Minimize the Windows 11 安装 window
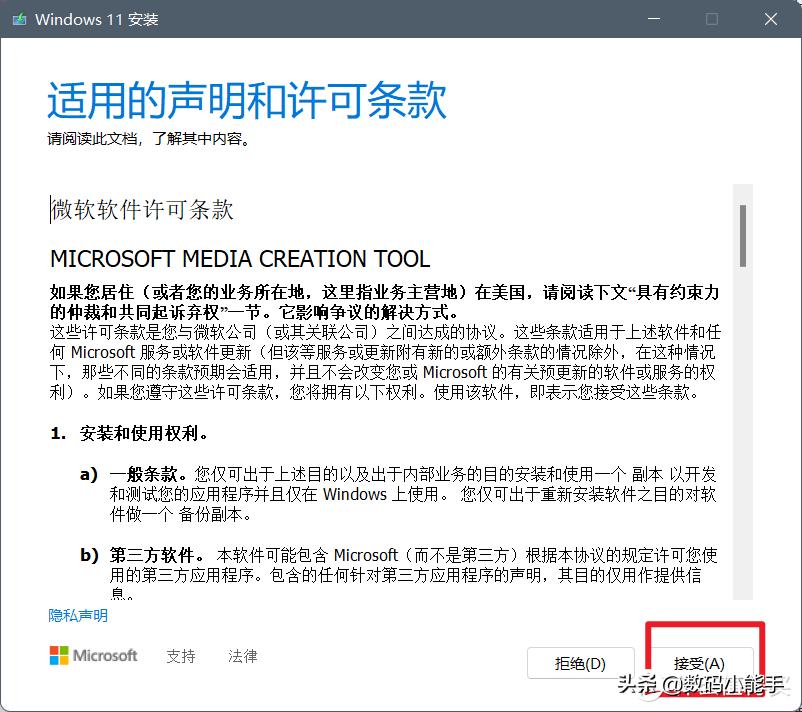Image resolution: width=802 pixels, height=712 pixels. 653,19
